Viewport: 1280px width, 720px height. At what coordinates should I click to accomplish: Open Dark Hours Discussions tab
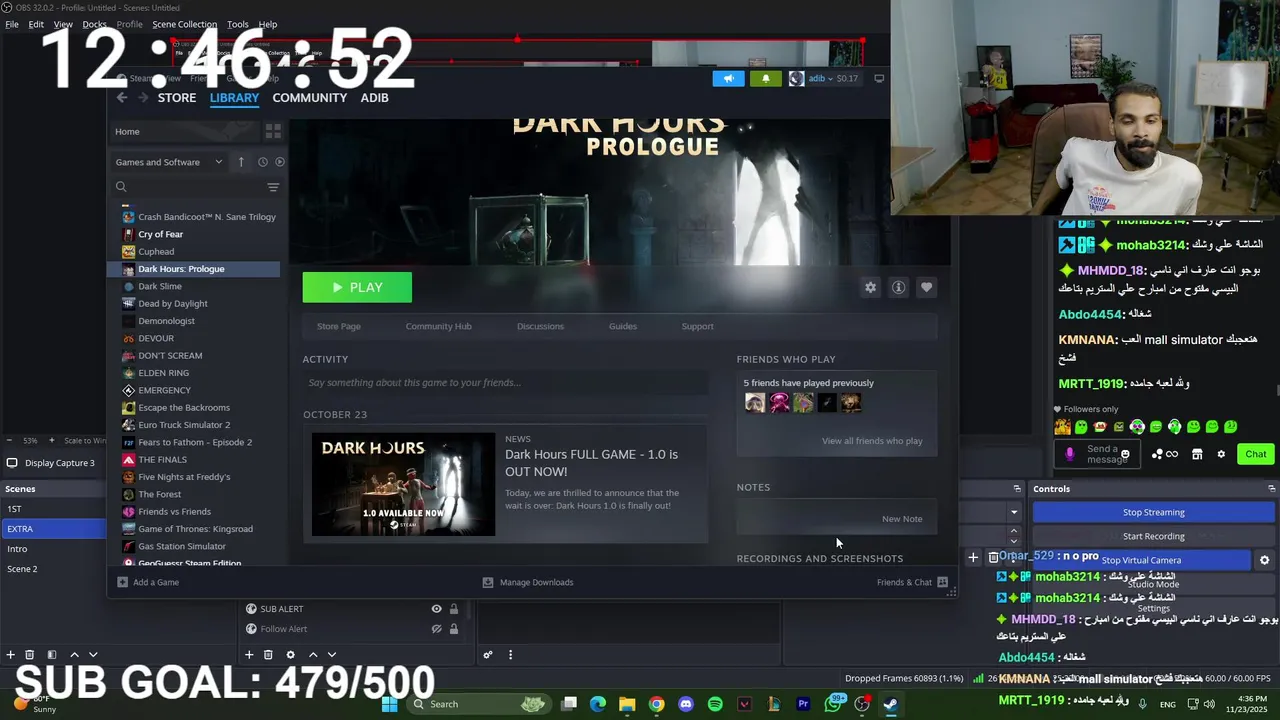(540, 326)
